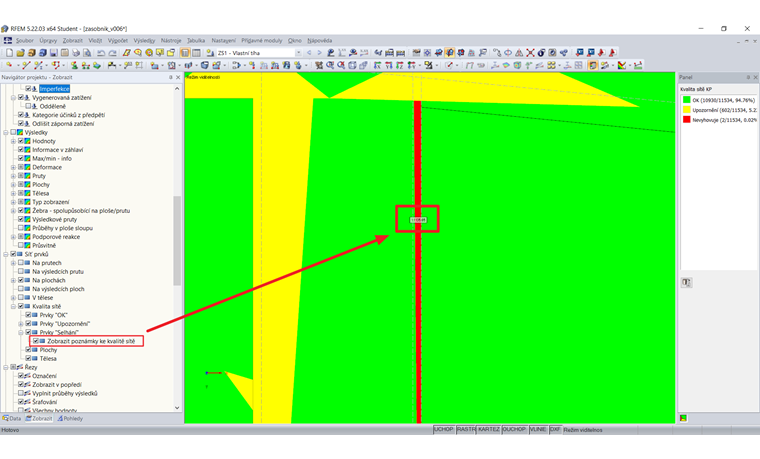Toggle the DXF status bar button
The width and height of the screenshot is (760, 459).
555,429
